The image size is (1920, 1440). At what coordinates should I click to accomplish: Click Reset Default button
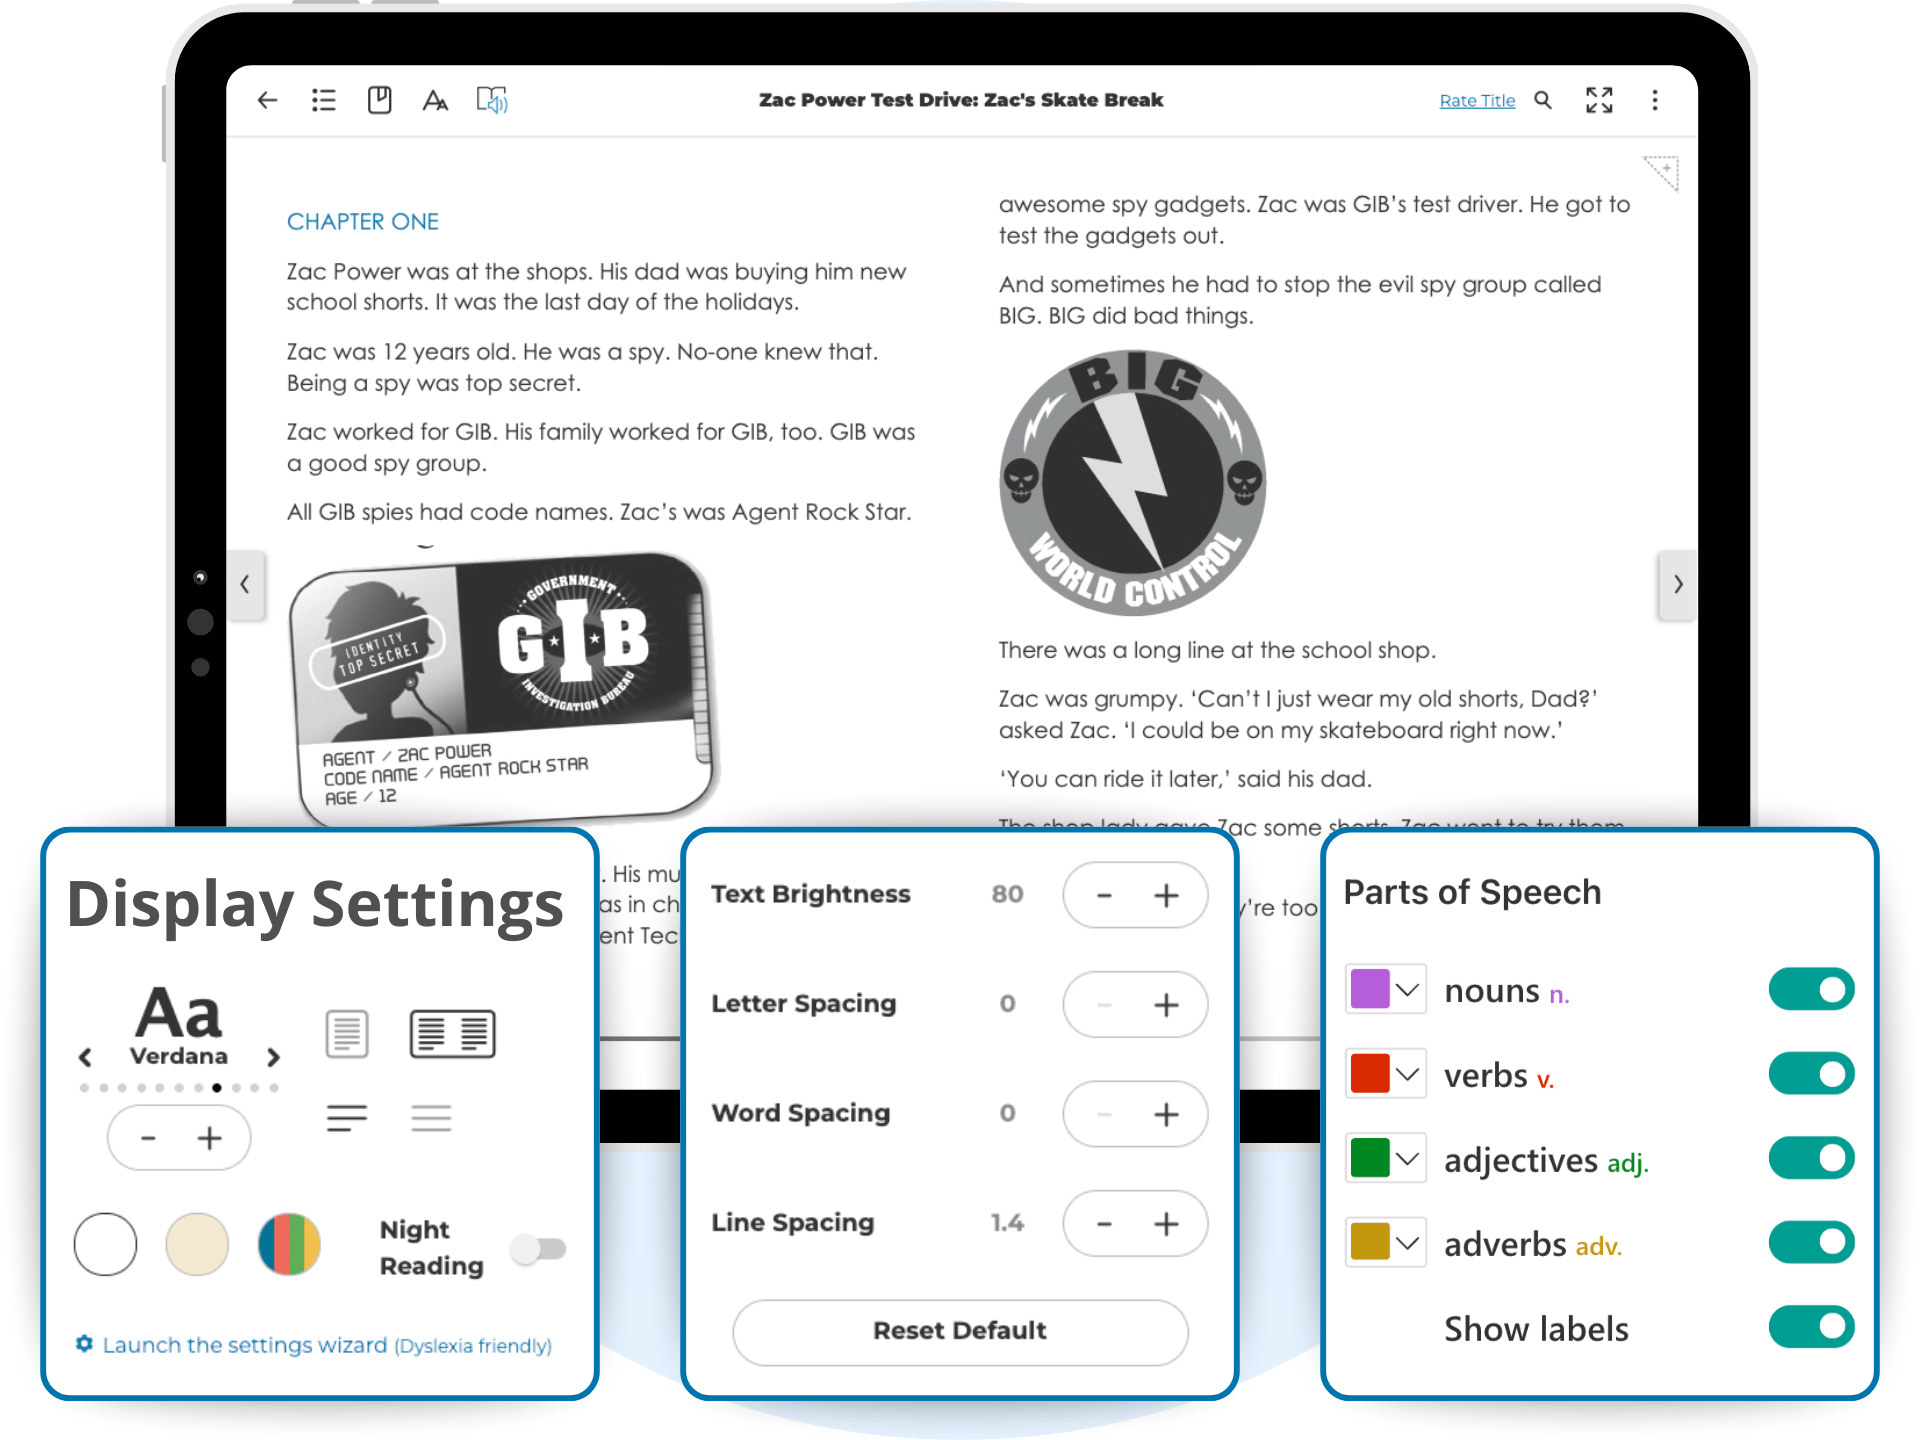[x=960, y=1332]
